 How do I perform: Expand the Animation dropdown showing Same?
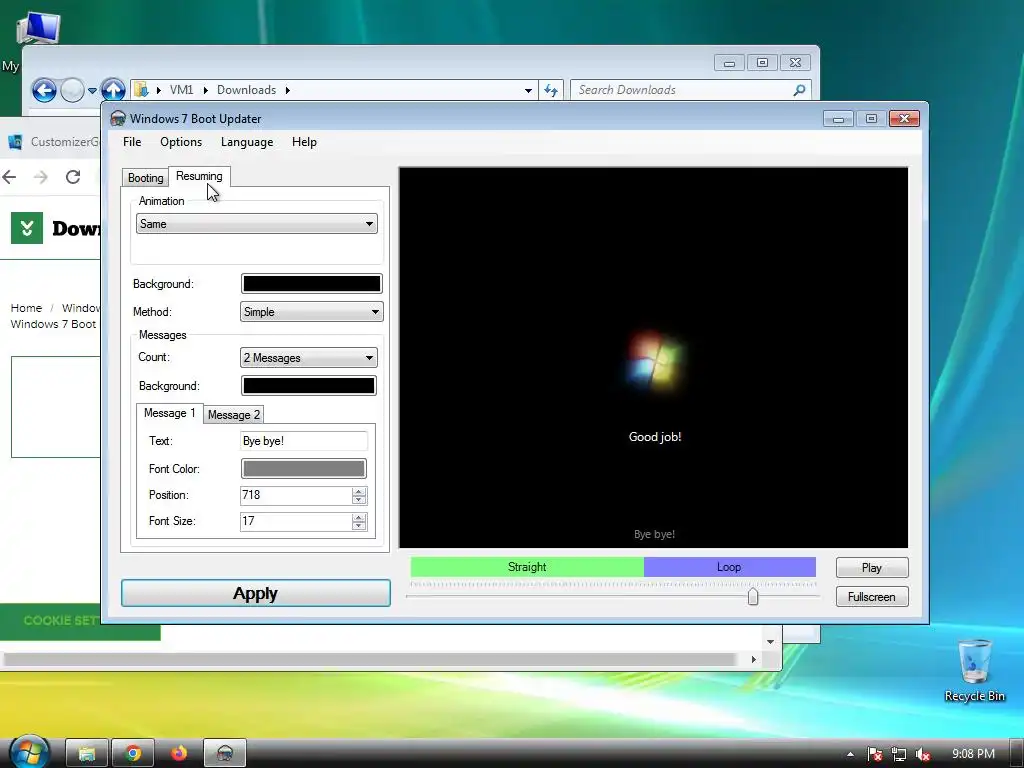coord(257,224)
